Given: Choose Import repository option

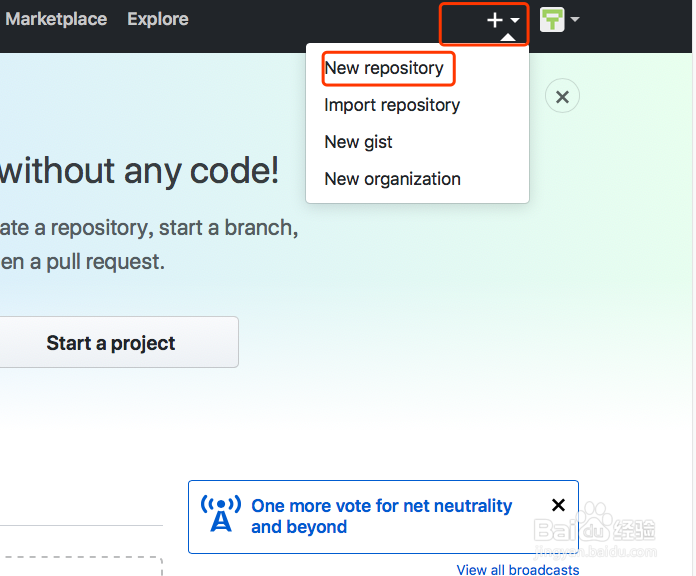Looking at the screenshot, I should (392, 105).
